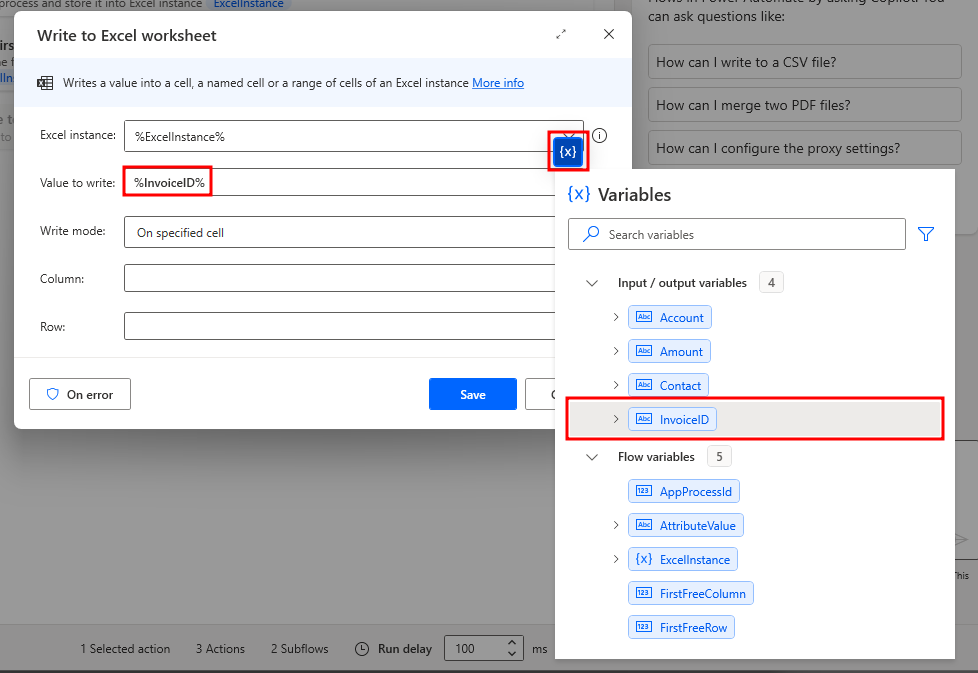Expand the ExcelInstance variable properties

(x=616, y=559)
